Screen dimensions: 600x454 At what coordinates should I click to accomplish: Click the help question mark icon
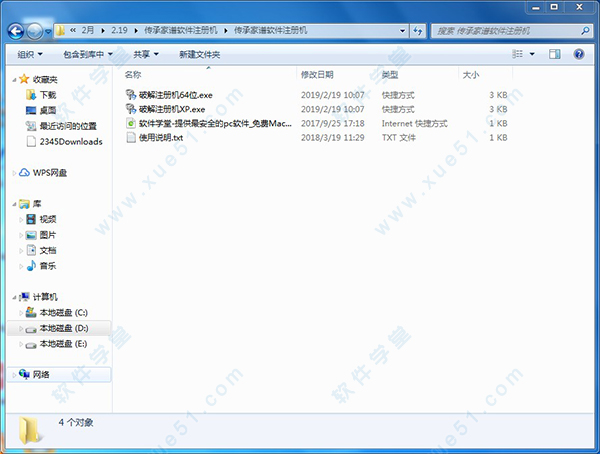[581, 54]
